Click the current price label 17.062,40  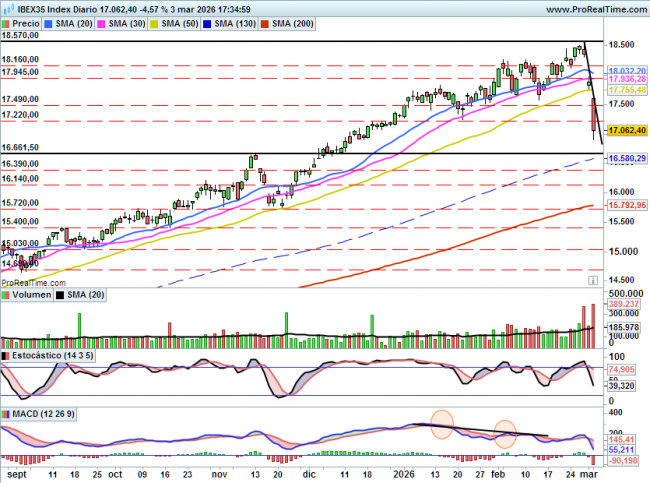(627, 130)
